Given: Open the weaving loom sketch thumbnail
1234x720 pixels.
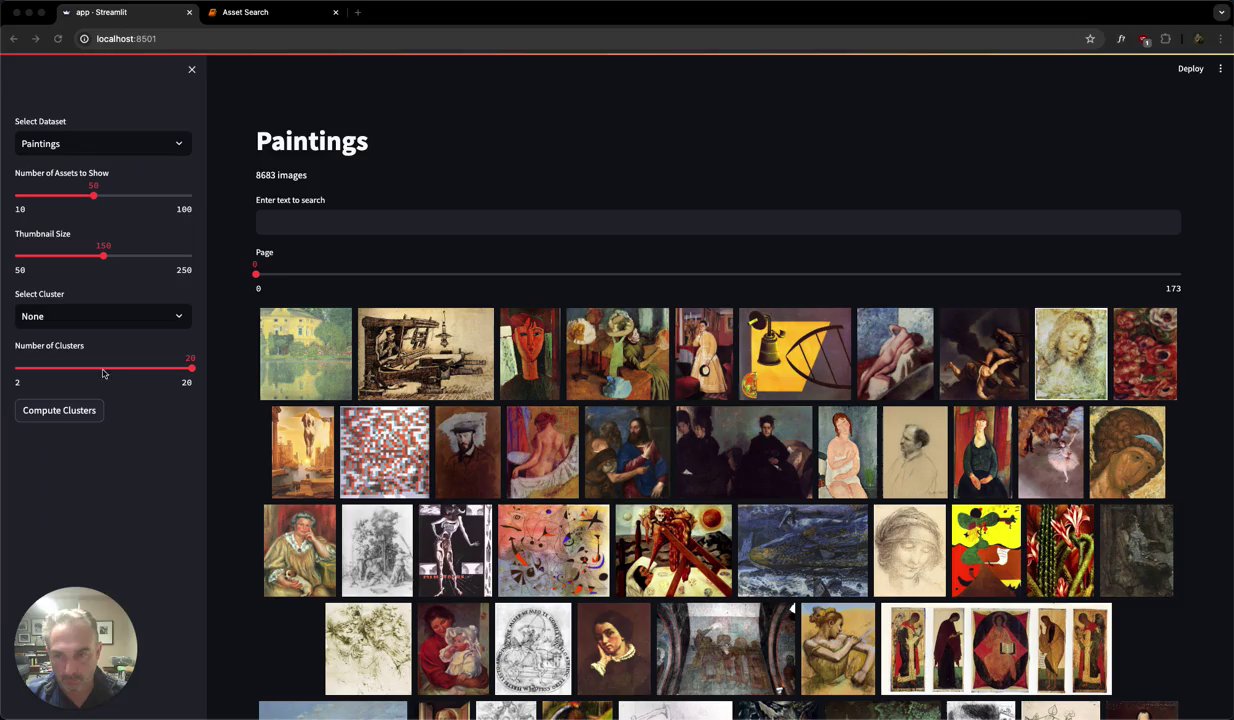Looking at the screenshot, I should [426, 354].
